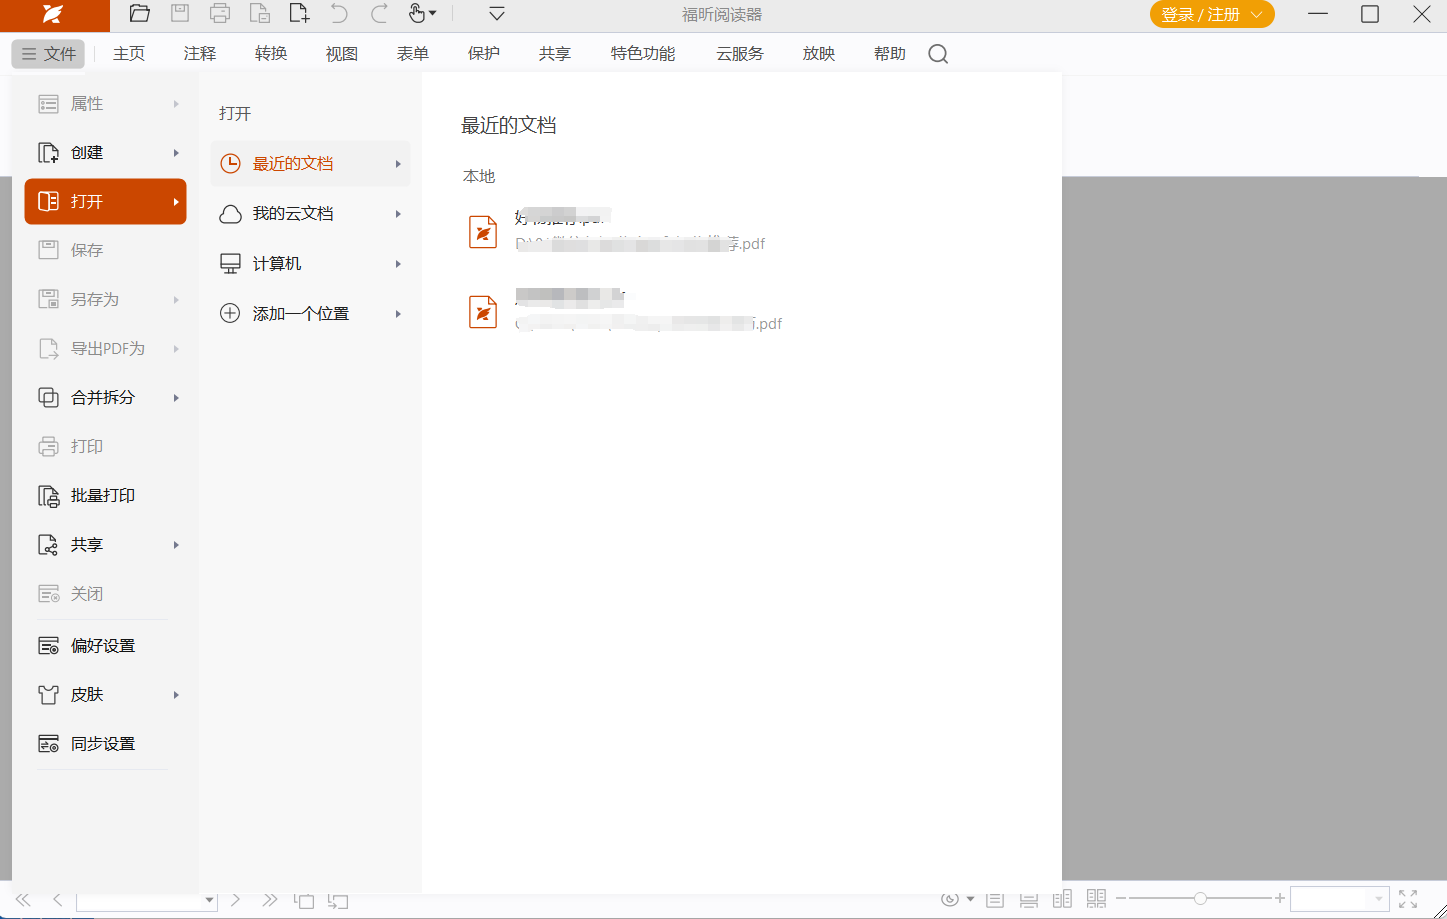Open 同步设置 sync settings

point(102,744)
